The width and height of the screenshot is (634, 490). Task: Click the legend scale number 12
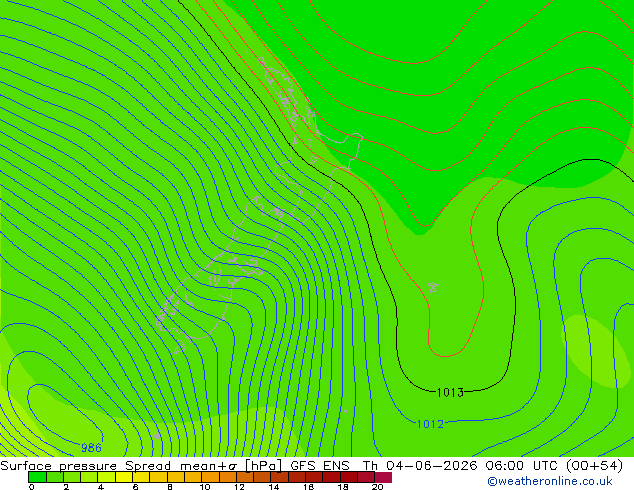(x=239, y=486)
